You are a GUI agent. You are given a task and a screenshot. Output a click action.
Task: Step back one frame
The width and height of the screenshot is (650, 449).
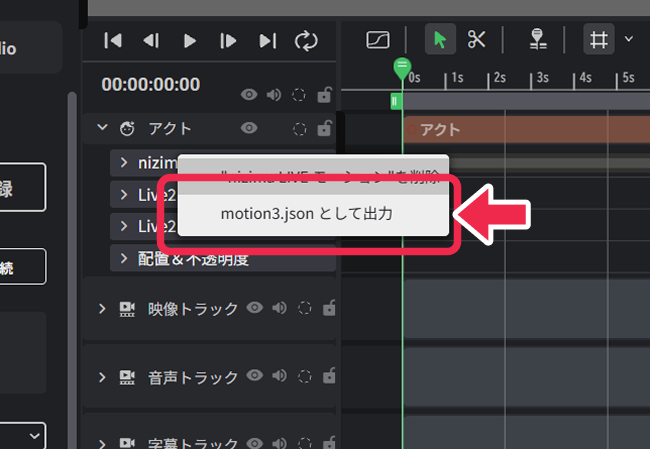[x=151, y=41]
